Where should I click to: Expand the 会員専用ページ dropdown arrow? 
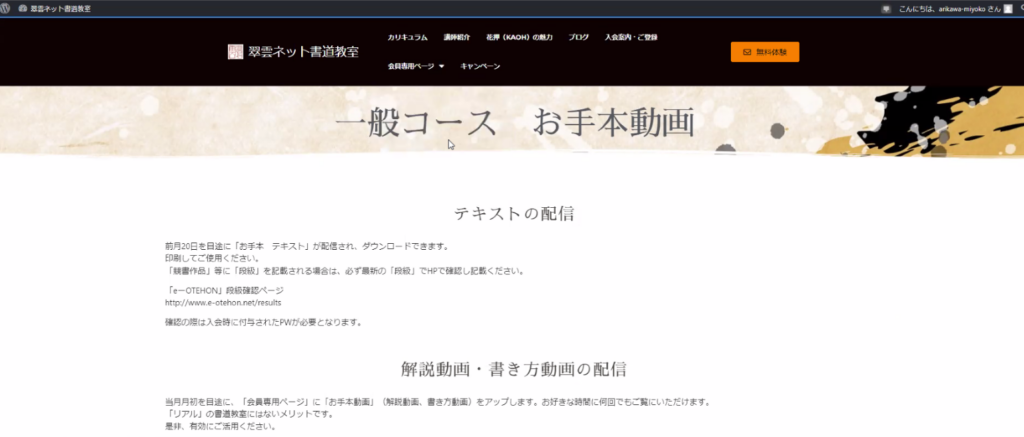(x=441, y=67)
